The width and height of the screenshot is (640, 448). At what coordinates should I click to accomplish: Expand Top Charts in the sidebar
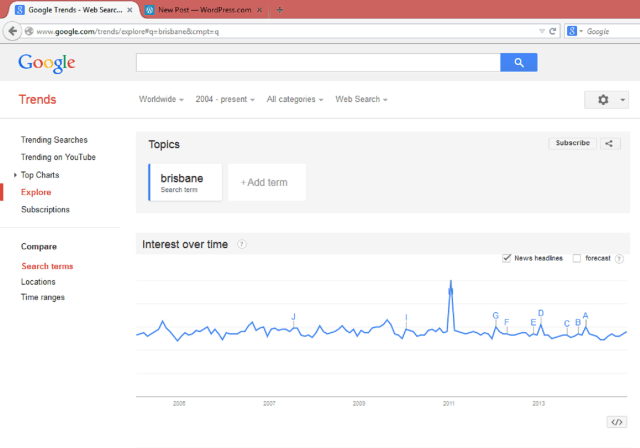(x=39, y=175)
